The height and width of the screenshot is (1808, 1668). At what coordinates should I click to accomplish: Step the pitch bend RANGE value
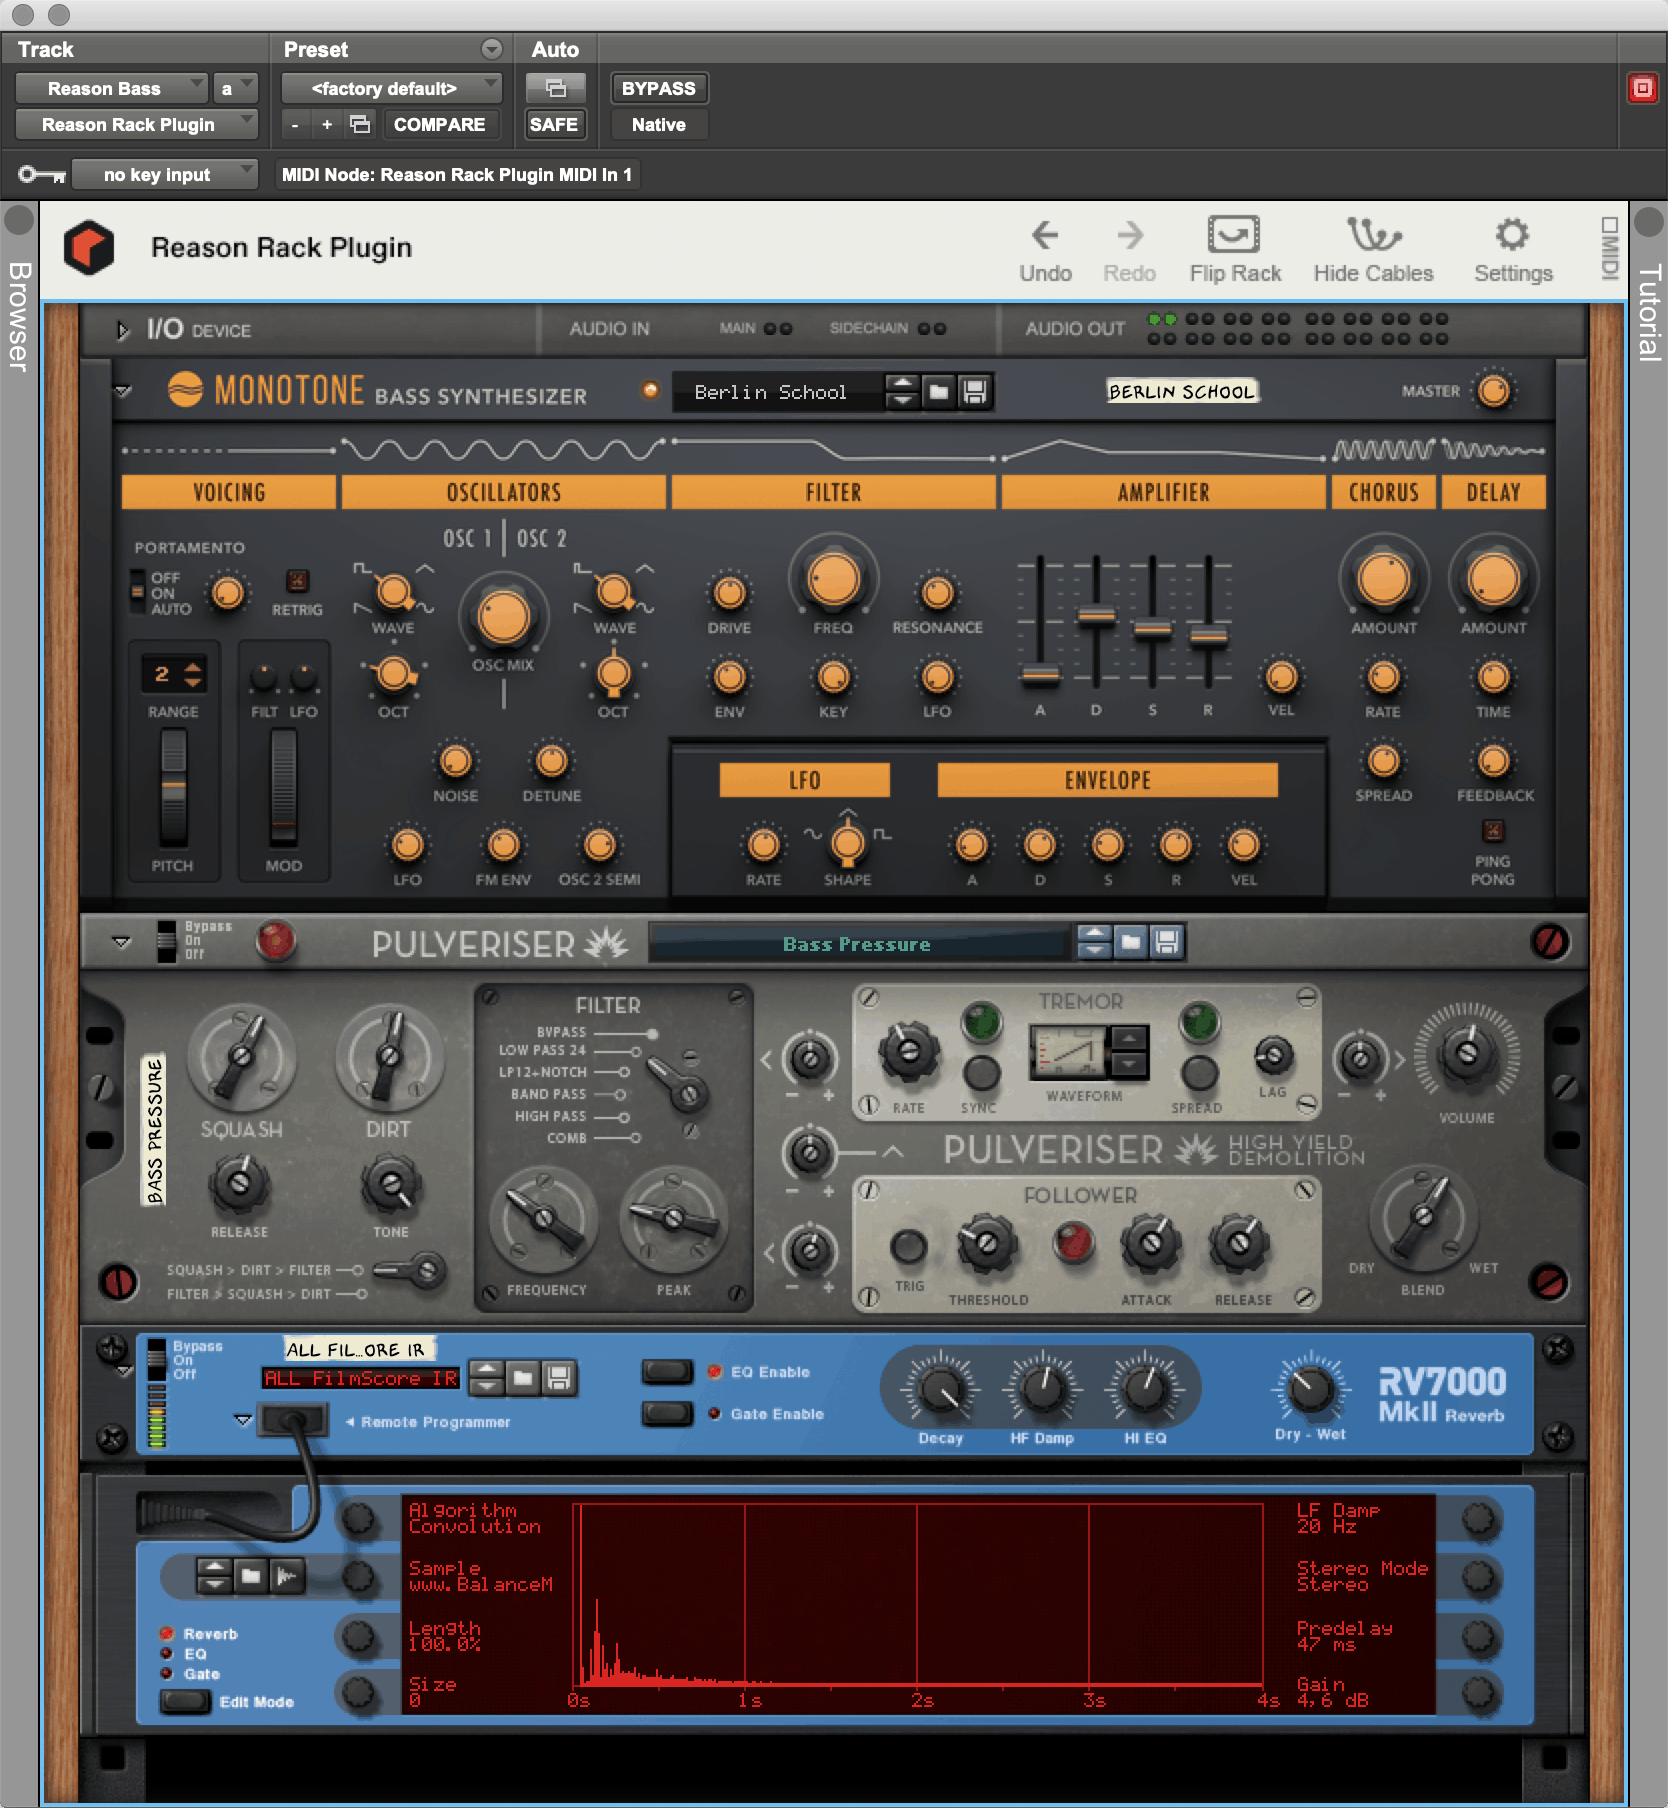coord(193,674)
